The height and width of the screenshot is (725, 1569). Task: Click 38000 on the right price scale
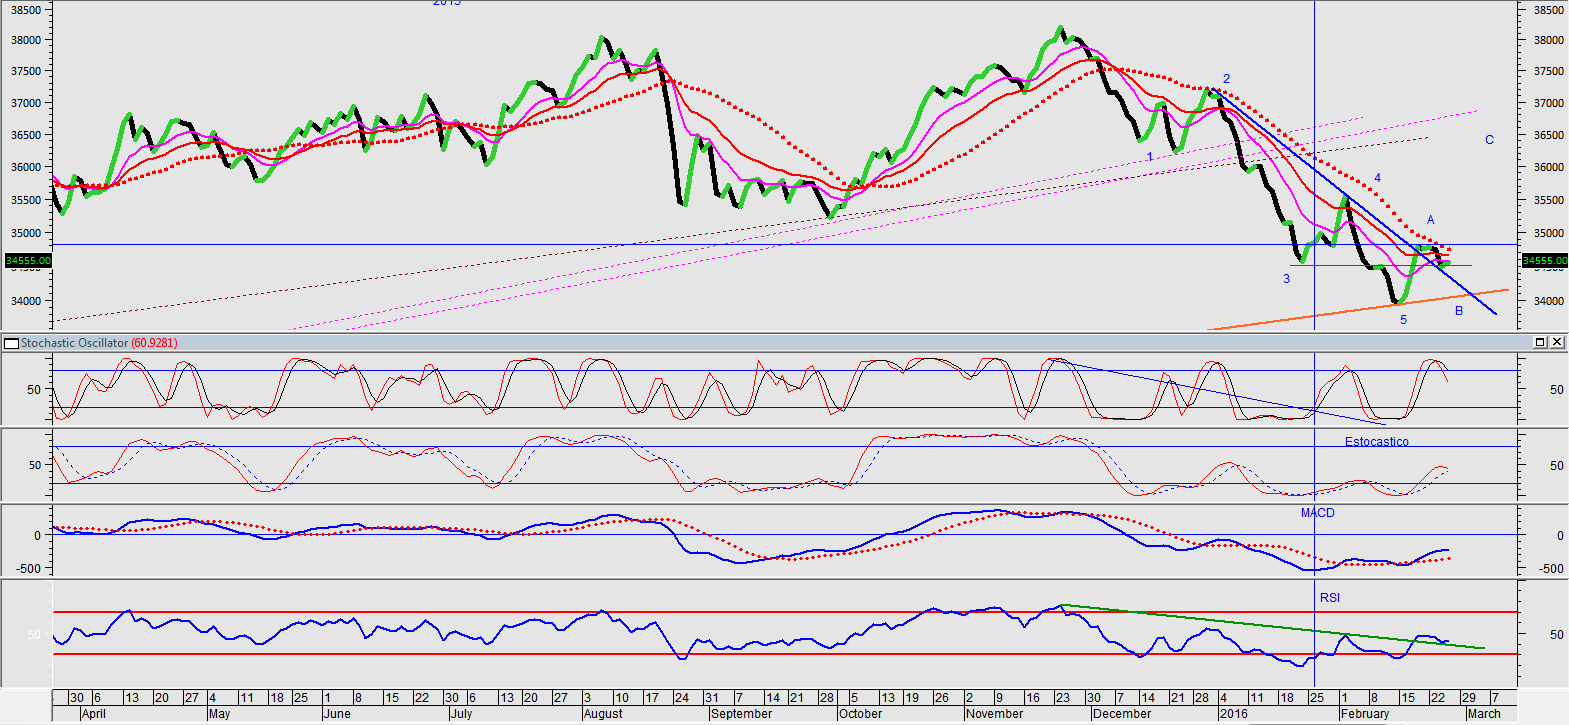(x=1549, y=41)
